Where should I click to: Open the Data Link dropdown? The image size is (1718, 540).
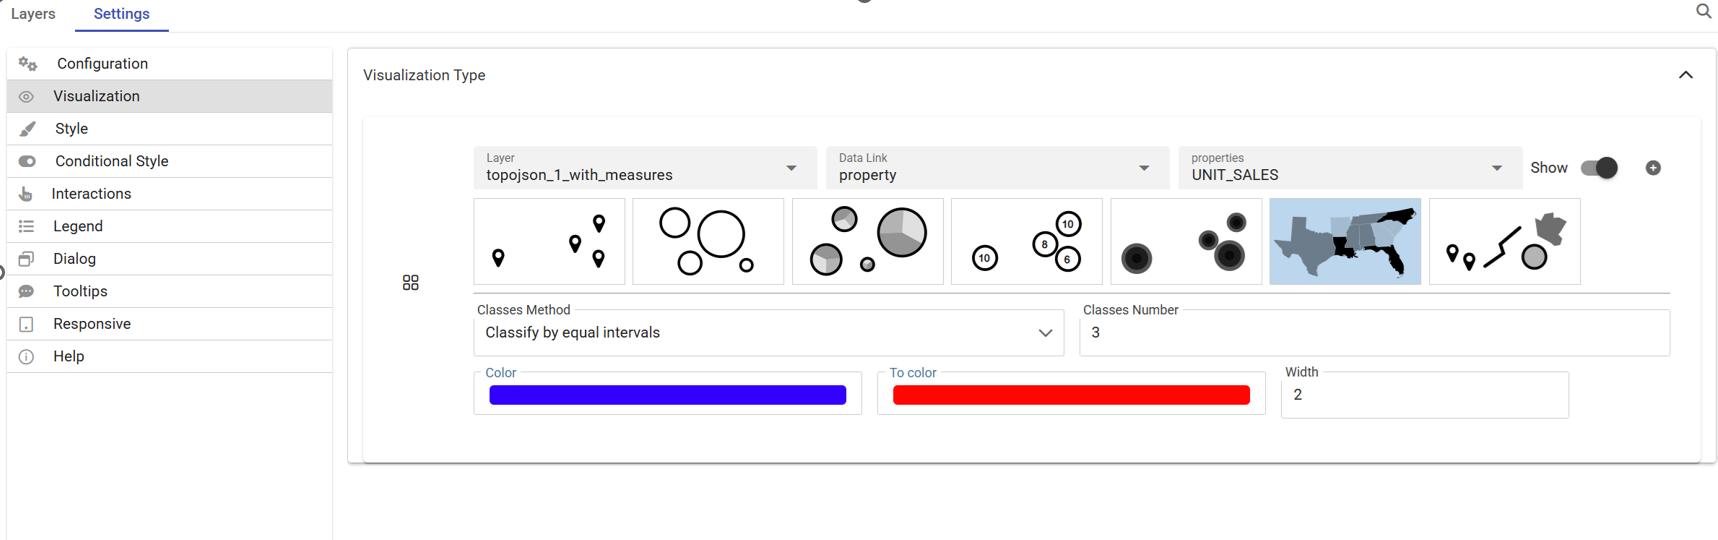point(997,168)
